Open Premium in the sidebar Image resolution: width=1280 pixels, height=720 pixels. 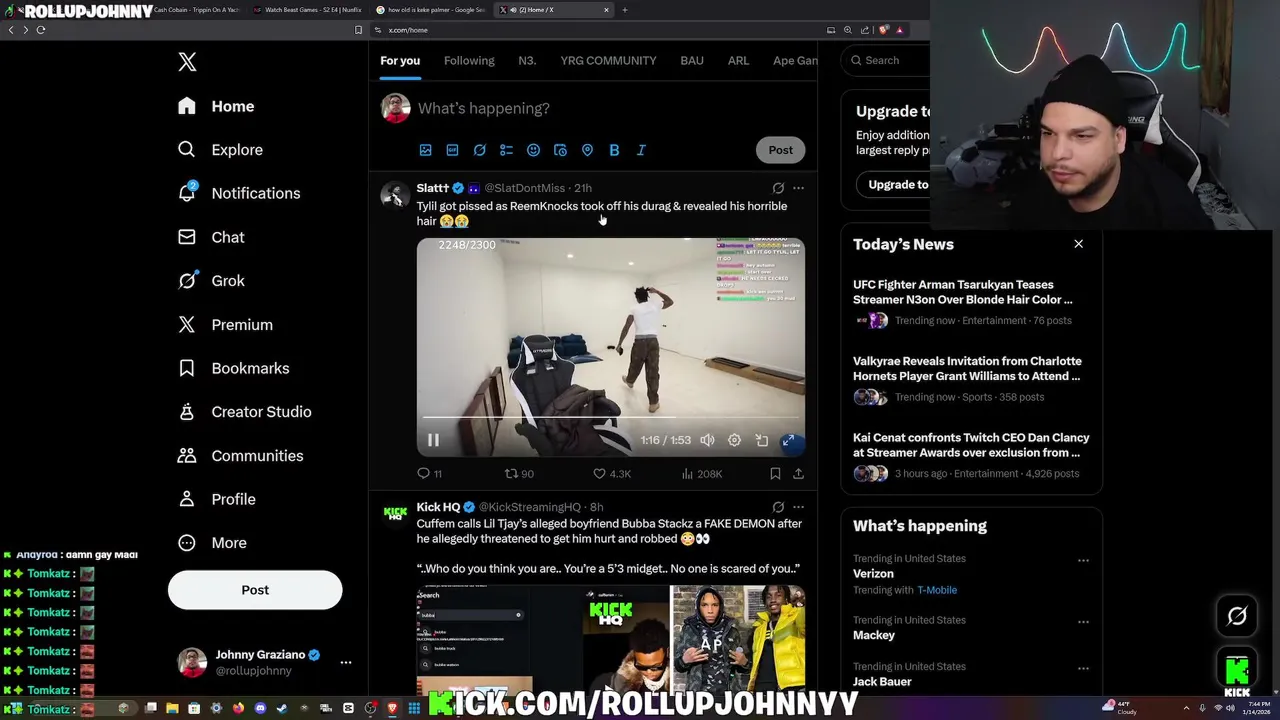pos(225,325)
